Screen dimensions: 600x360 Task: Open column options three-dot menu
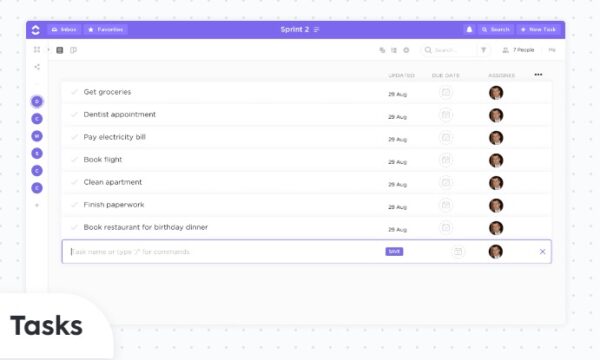[x=538, y=75]
